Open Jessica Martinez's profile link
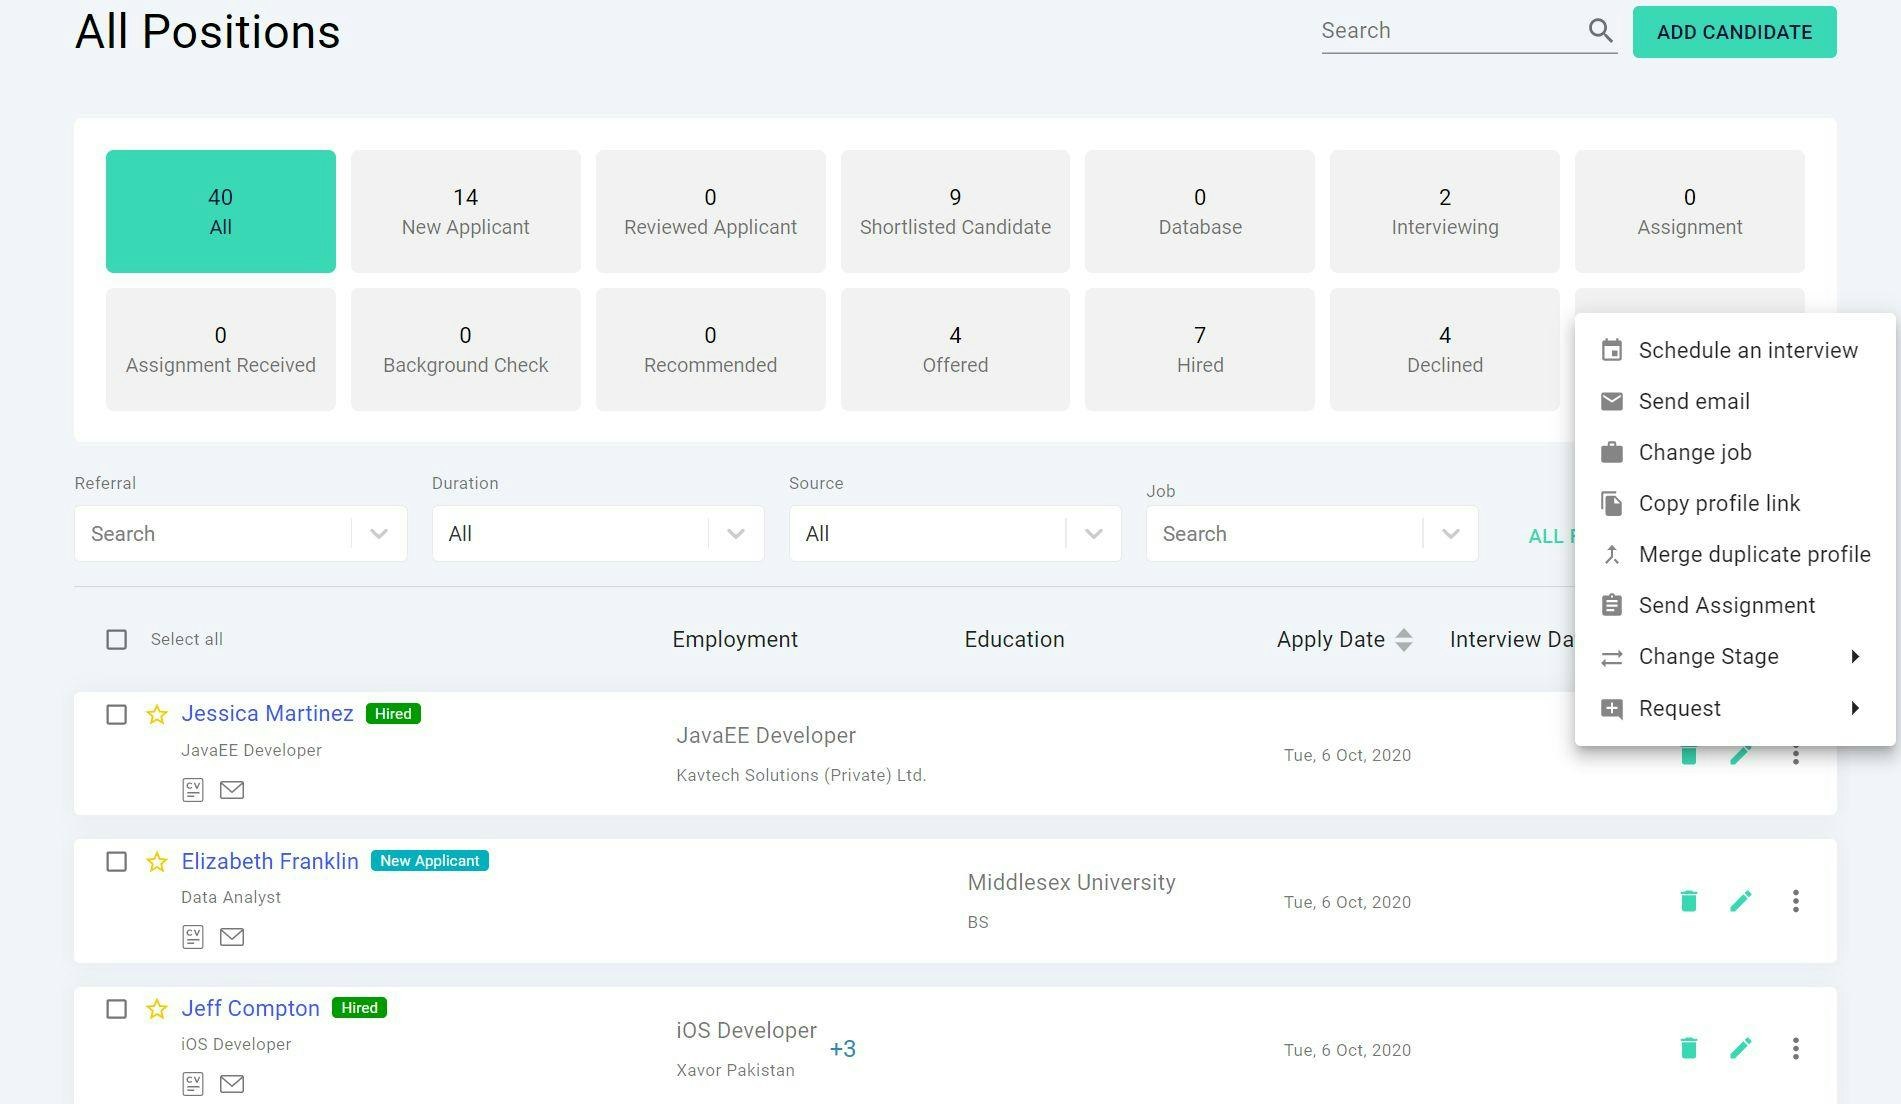The image size is (1901, 1104). click(x=266, y=713)
